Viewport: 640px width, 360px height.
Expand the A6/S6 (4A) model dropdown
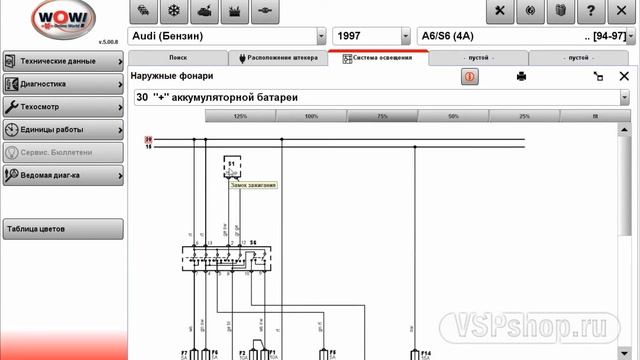(631, 36)
